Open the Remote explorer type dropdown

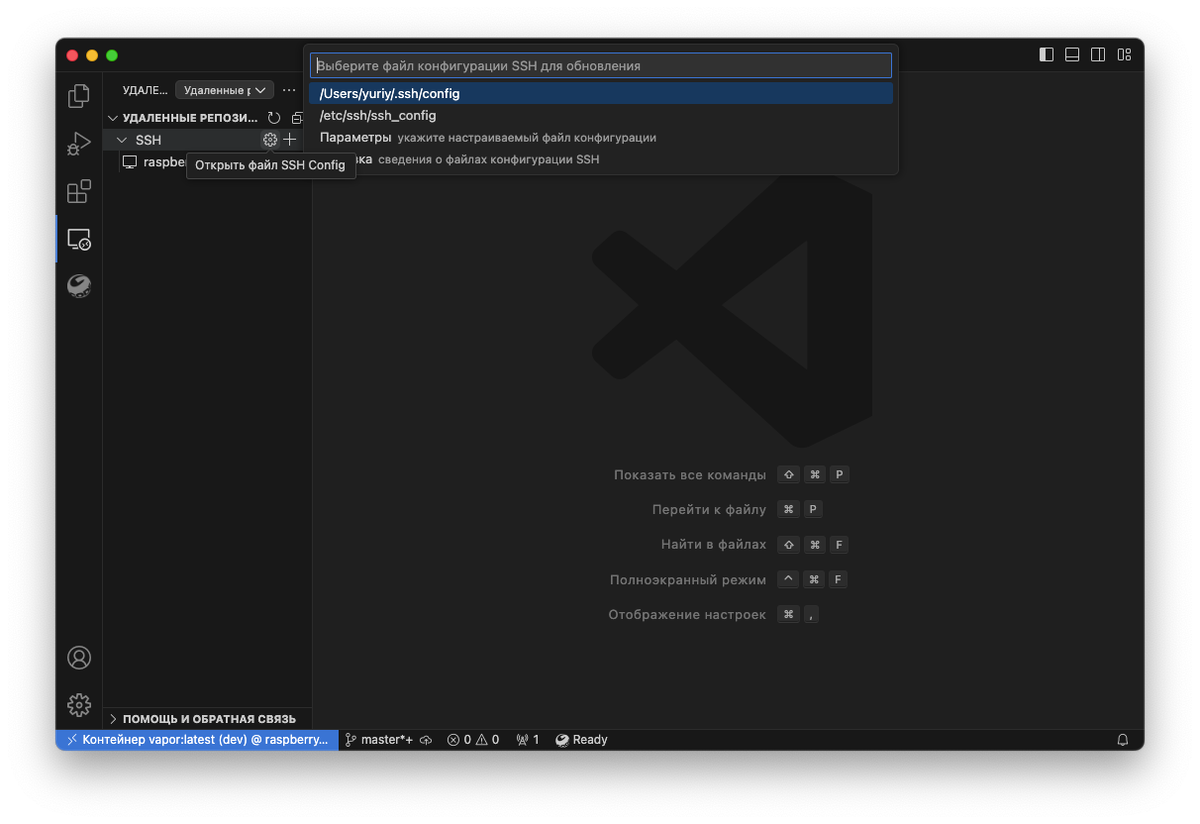[x=224, y=90]
